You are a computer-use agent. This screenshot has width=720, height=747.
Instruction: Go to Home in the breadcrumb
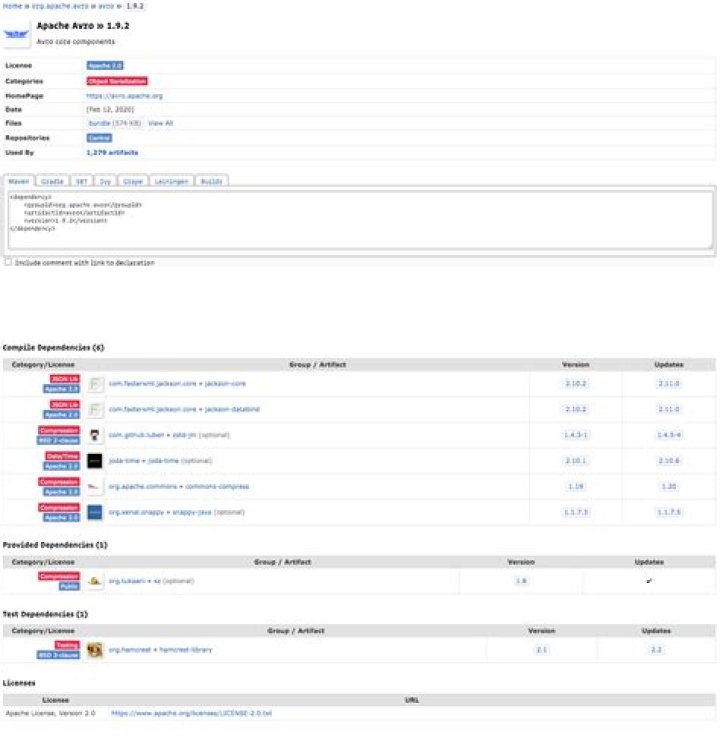click(12, 6)
